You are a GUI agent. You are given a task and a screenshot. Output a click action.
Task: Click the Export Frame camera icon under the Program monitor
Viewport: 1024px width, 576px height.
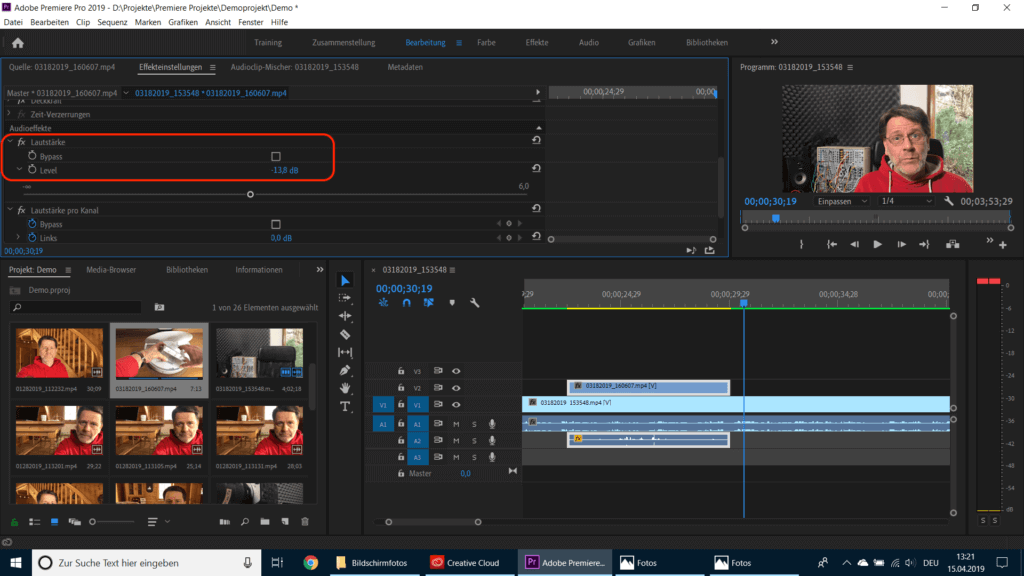pyautogui.click(x=953, y=244)
